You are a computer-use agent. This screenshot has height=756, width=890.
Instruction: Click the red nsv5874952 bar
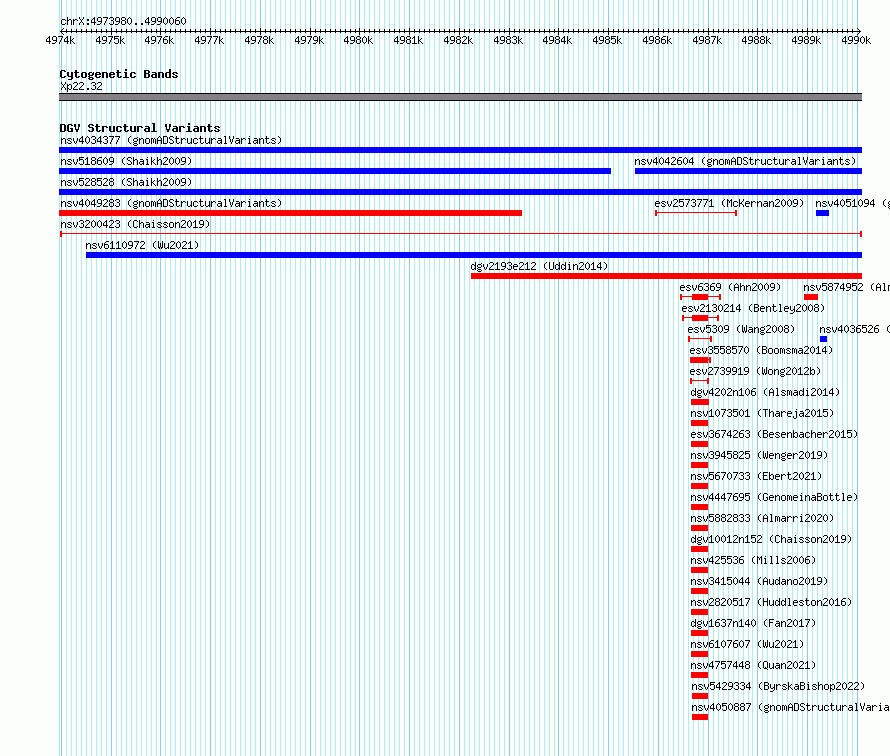(x=811, y=297)
